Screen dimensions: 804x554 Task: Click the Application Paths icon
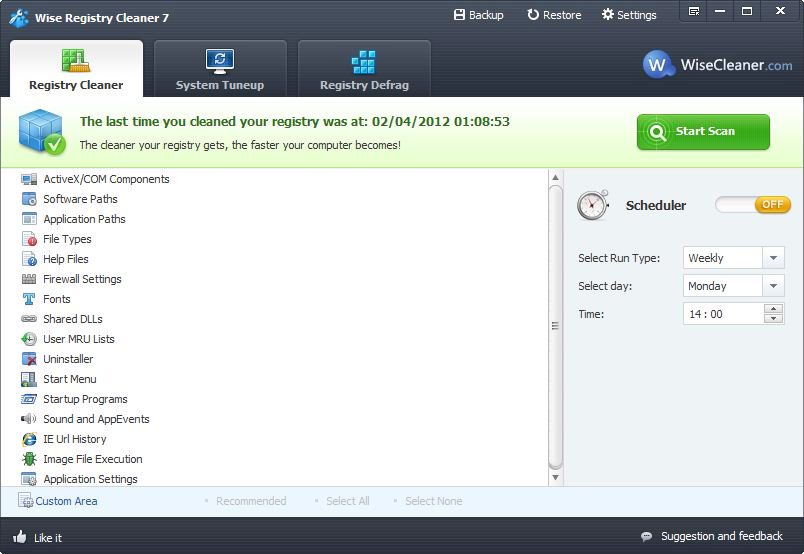tap(29, 219)
